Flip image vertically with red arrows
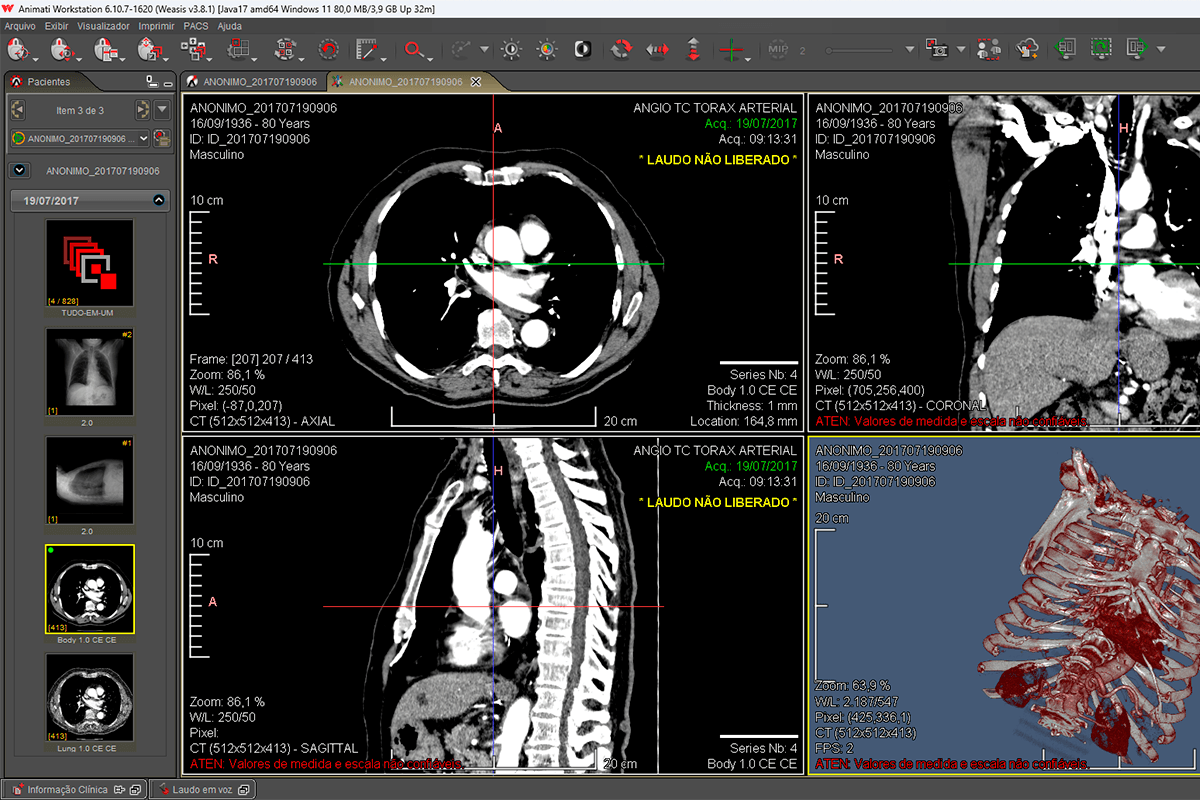The width and height of the screenshot is (1200, 800). point(693,48)
